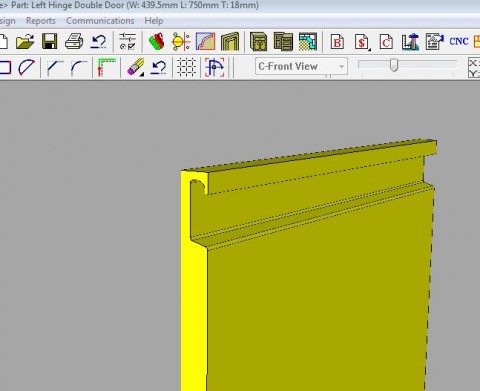The height and width of the screenshot is (391, 480).
Task: Click the zoom slider handle
Action: coord(394,65)
